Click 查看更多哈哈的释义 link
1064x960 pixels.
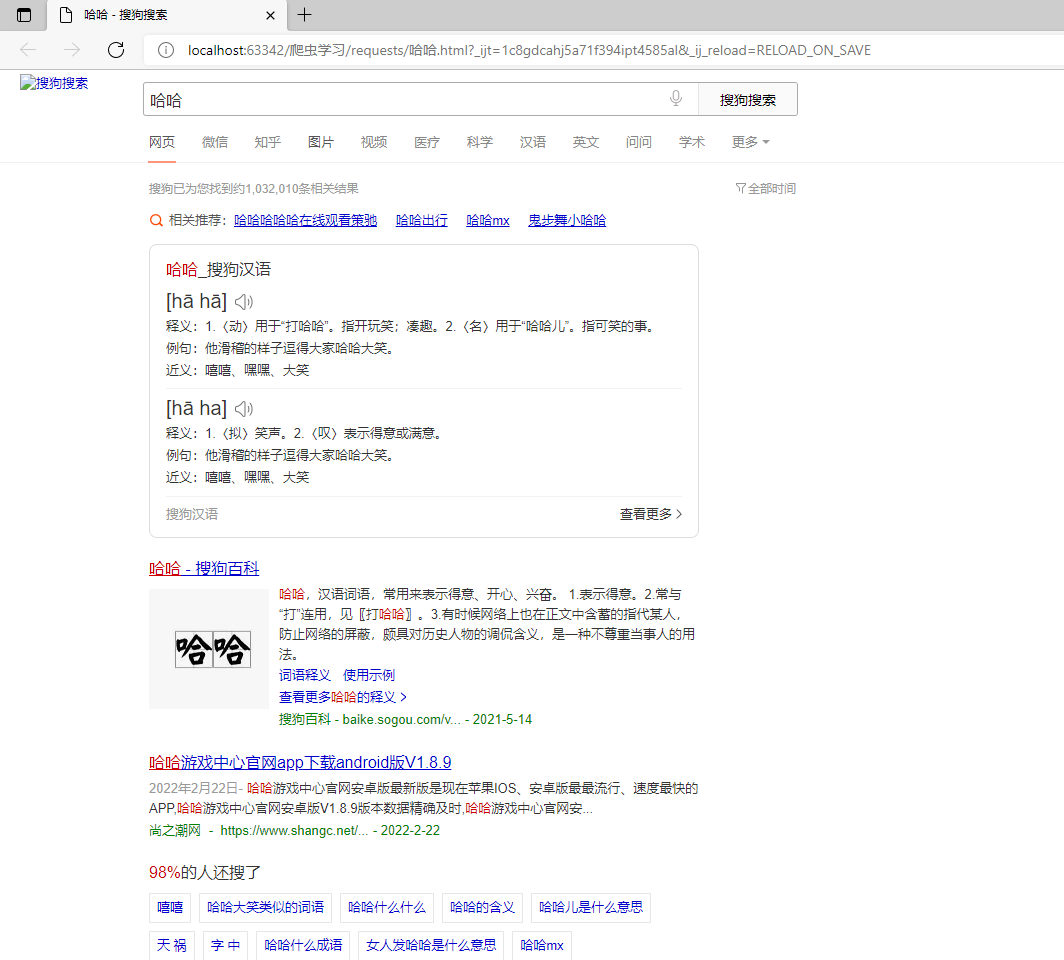click(343, 697)
